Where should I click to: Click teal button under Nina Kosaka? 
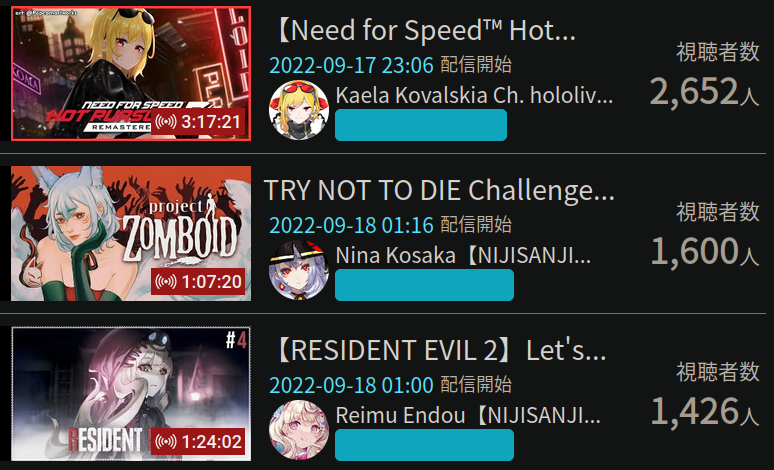click(425, 285)
